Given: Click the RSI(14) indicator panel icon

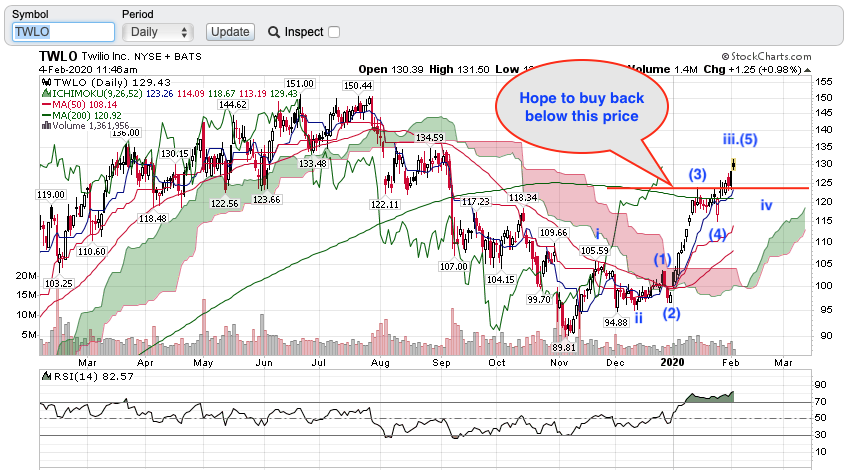Looking at the screenshot, I should click(44, 375).
